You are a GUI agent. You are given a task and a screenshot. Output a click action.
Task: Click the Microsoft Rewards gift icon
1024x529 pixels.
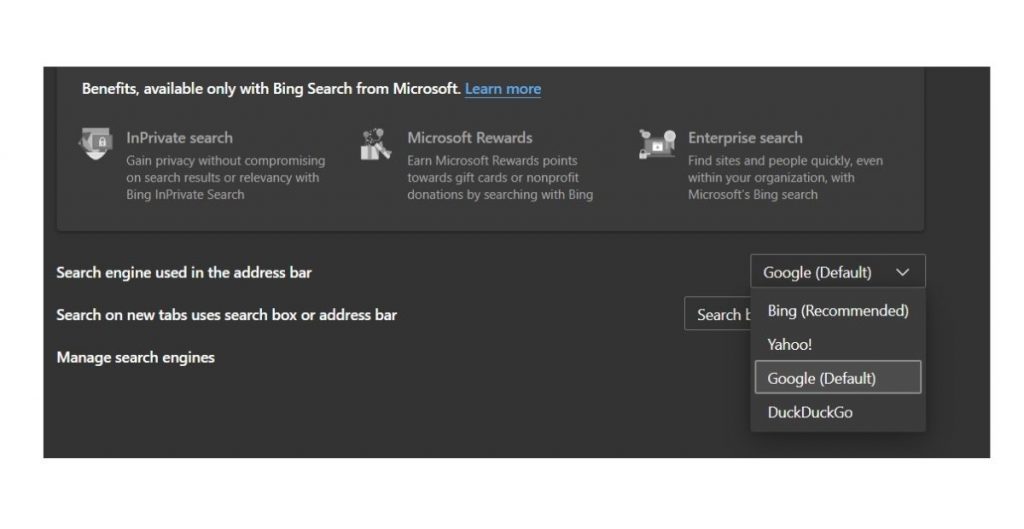click(x=376, y=144)
